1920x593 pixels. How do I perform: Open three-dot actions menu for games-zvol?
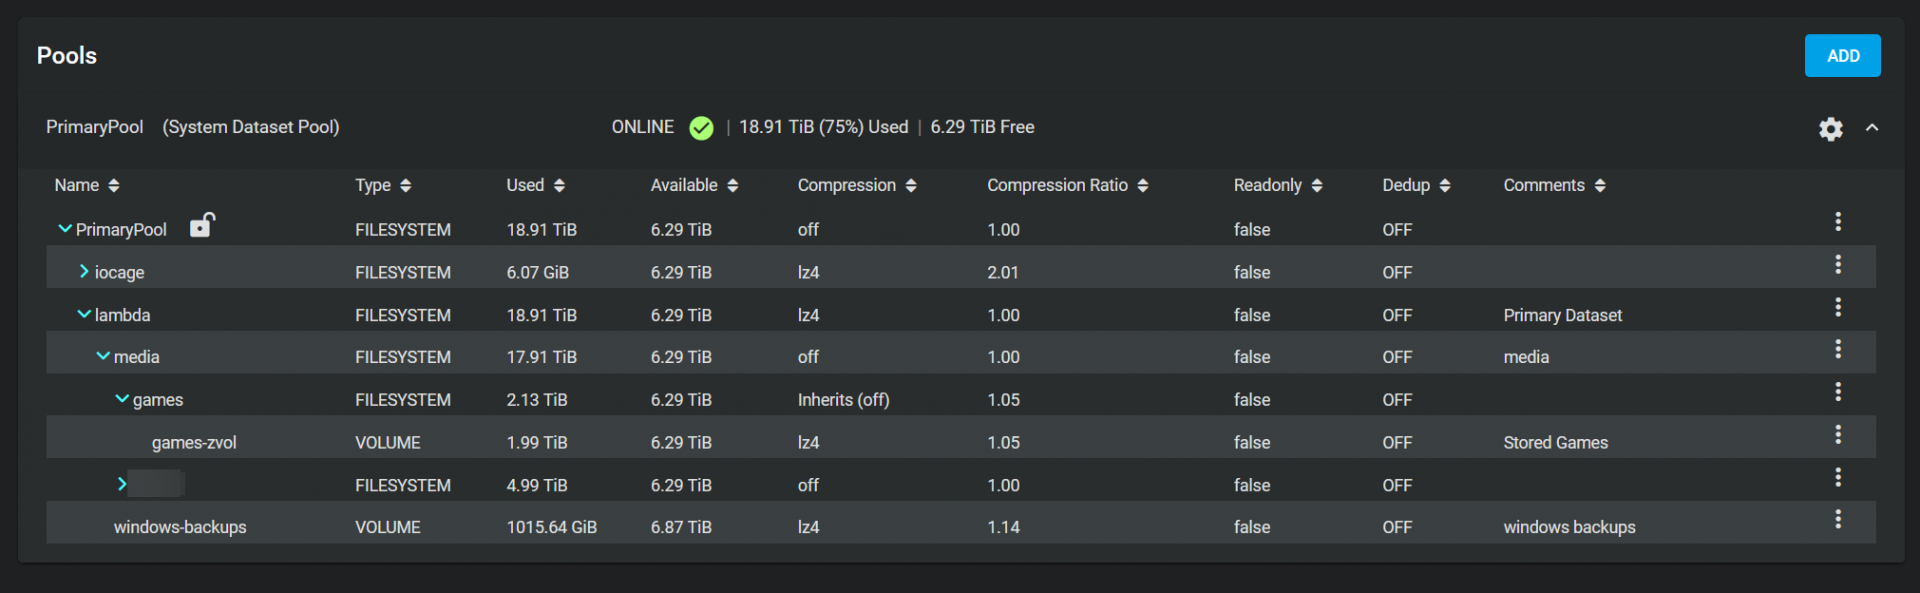pos(1837,435)
